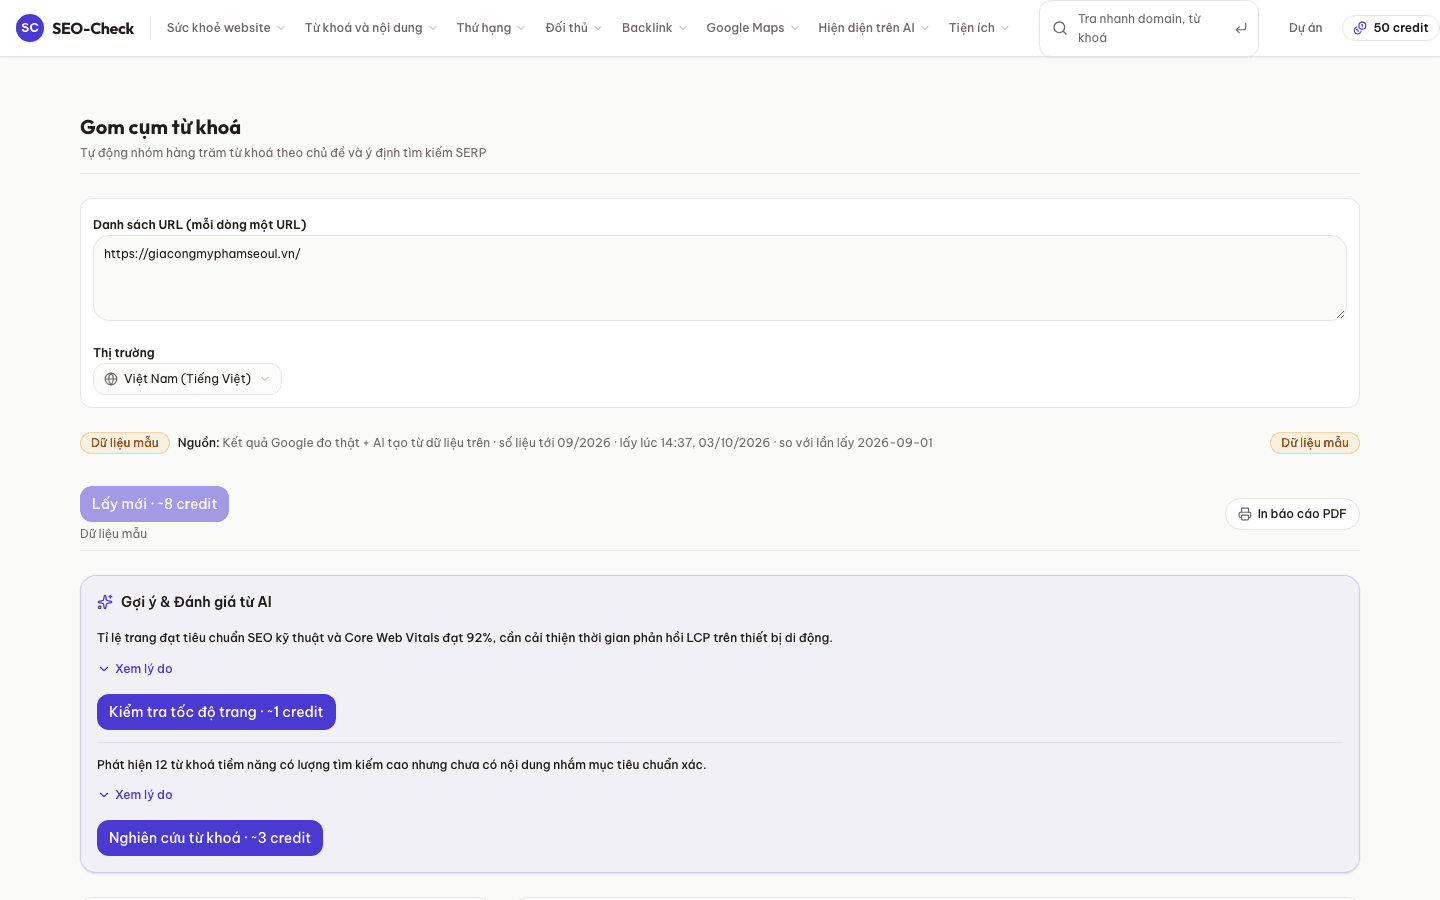
Task: Open the Dự án link
Action: click(x=1305, y=28)
